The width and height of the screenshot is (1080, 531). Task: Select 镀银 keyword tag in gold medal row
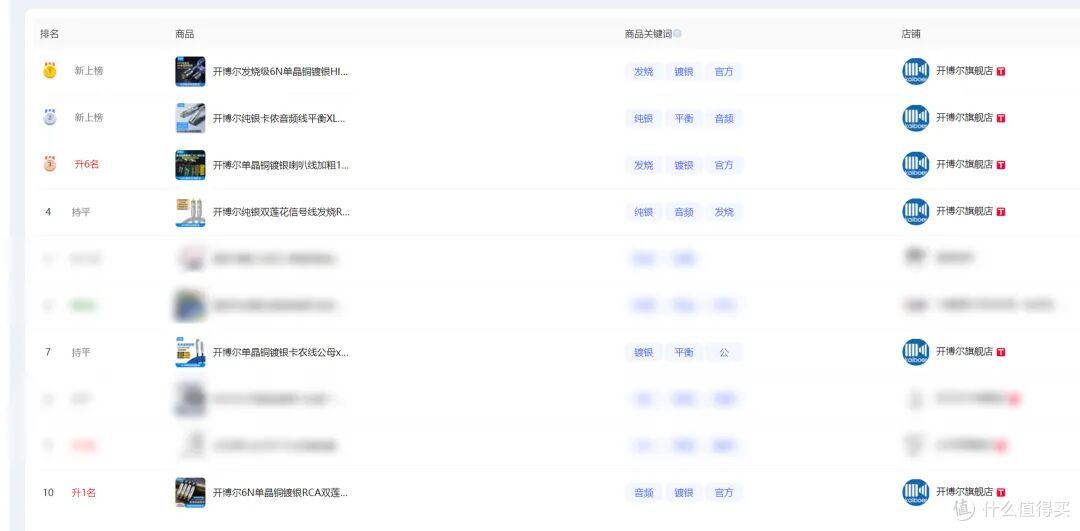[683, 72]
